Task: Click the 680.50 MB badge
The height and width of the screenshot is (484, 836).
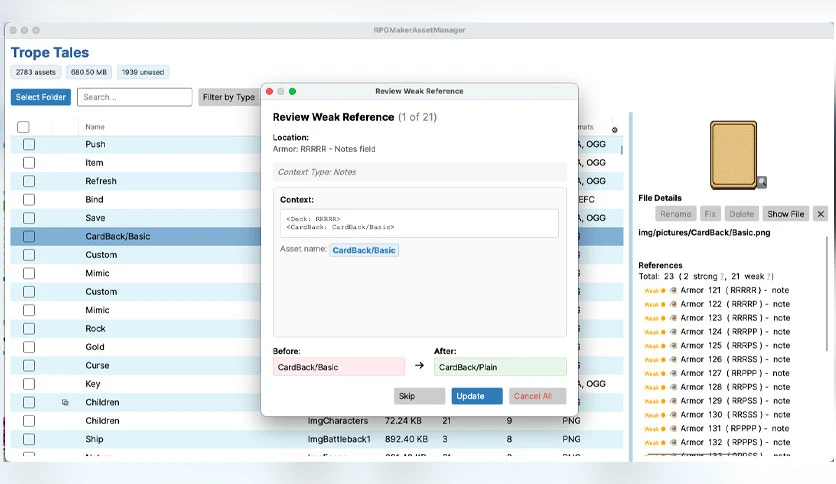Action: [89, 72]
